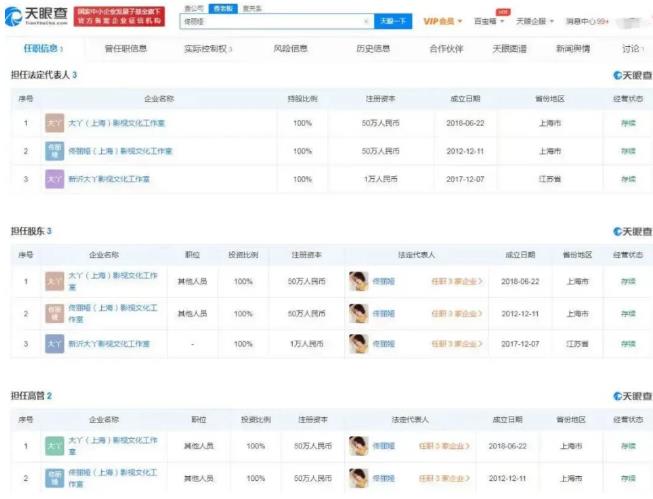This screenshot has height=499, width=653.
Task: Click the 担任法定代表人 section heading
Action: click(44, 75)
